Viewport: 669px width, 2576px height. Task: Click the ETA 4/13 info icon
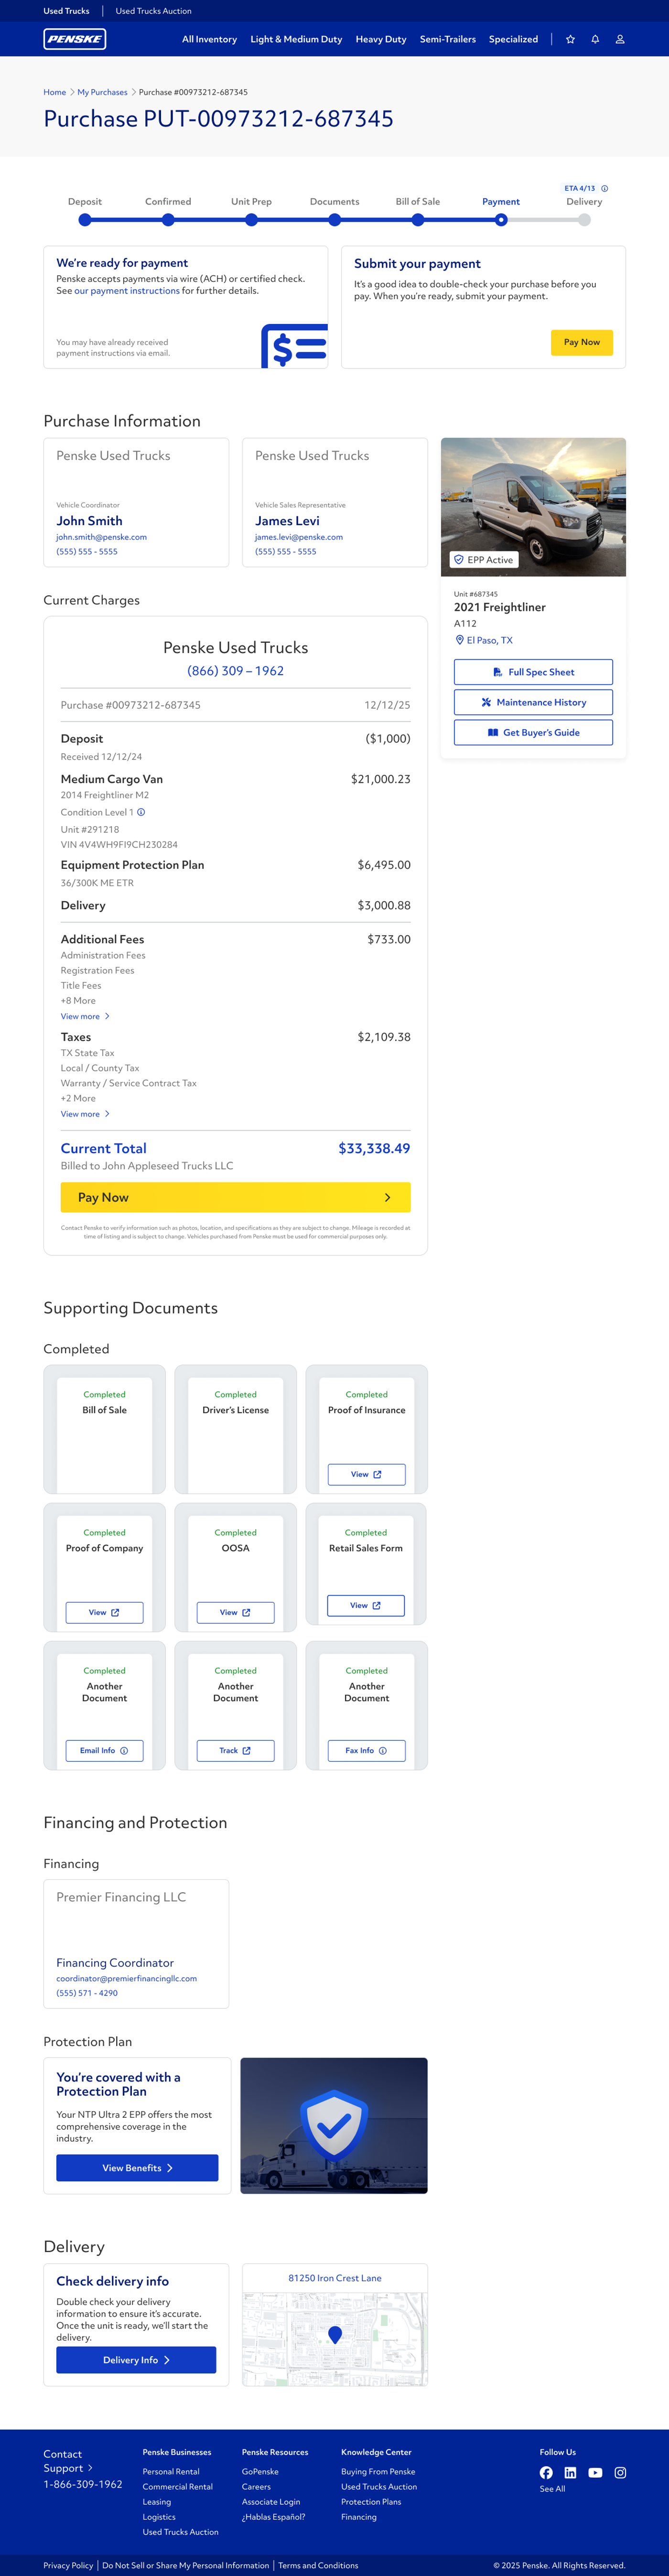(604, 188)
